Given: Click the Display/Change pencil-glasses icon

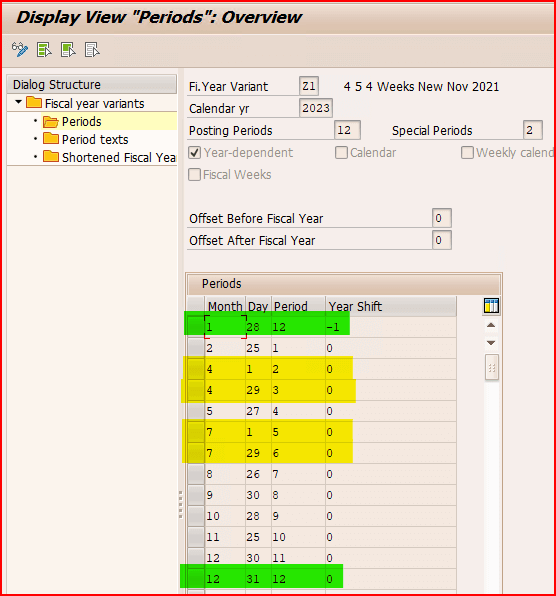Looking at the screenshot, I should [20, 49].
